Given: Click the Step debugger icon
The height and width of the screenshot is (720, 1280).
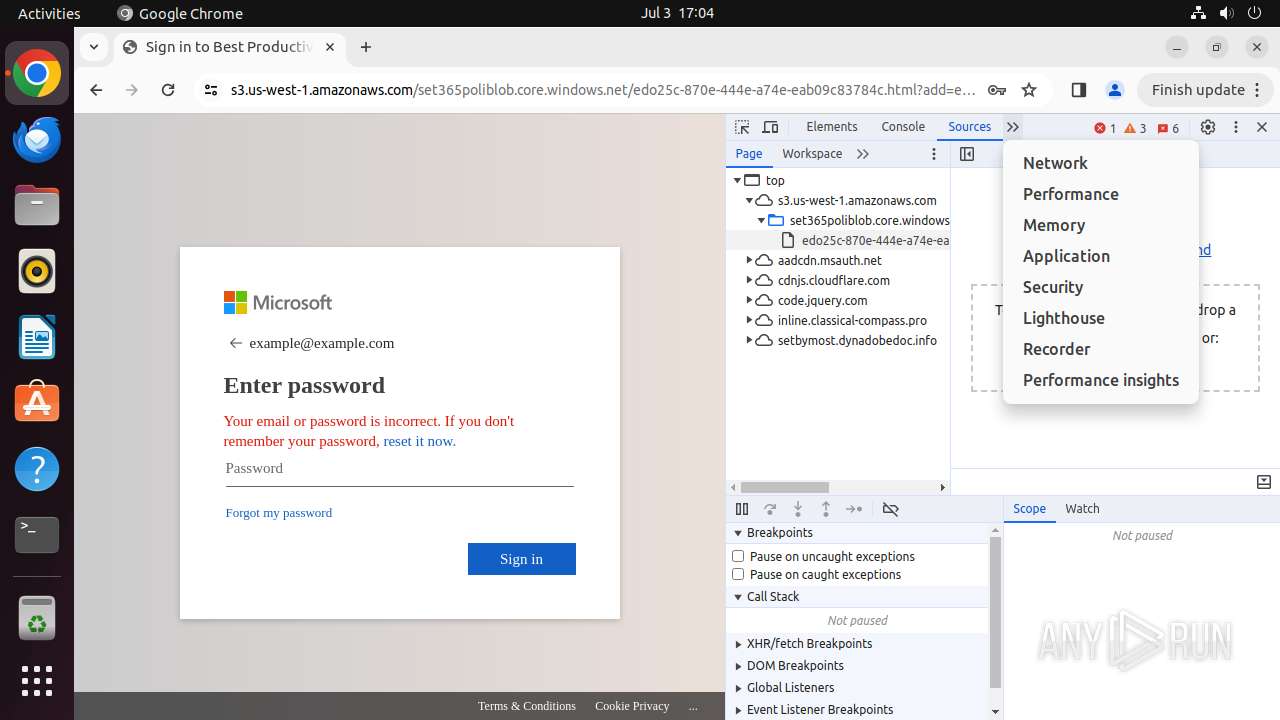Looking at the screenshot, I should pos(854,509).
